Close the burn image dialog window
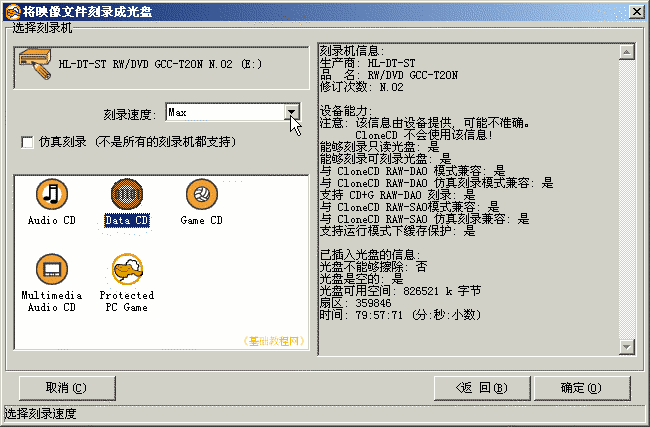Image resolution: width=650 pixels, height=427 pixels. [636, 12]
